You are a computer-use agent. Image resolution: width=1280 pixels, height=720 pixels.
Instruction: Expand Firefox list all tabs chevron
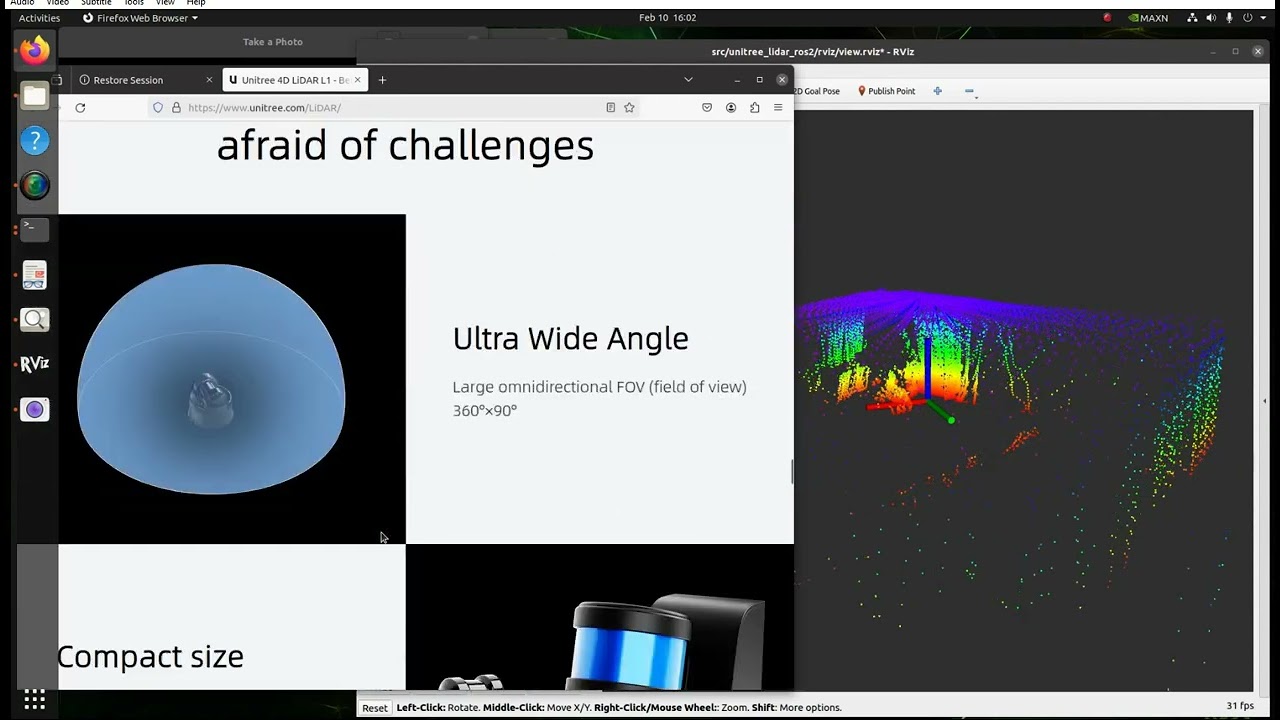[x=688, y=80]
